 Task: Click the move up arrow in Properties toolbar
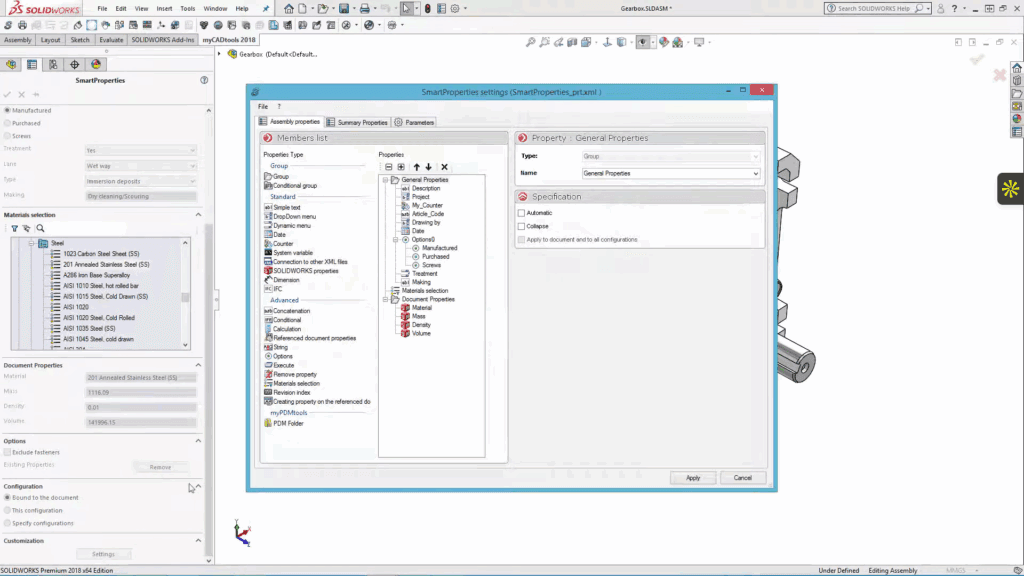(x=416, y=167)
